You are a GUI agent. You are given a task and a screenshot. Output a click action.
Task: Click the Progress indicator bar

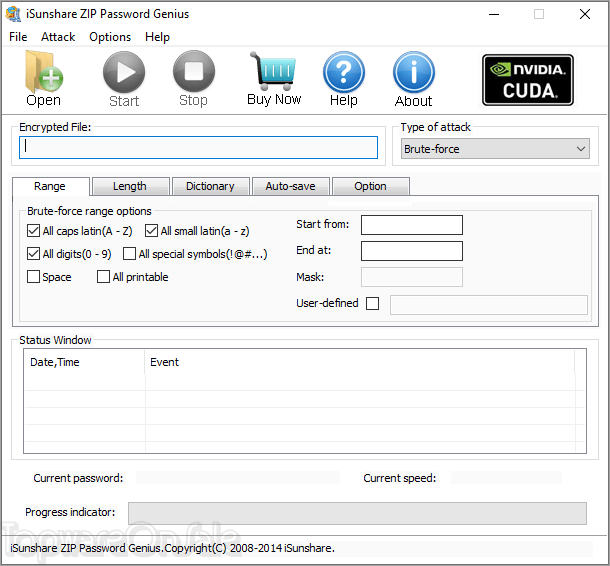click(x=357, y=513)
